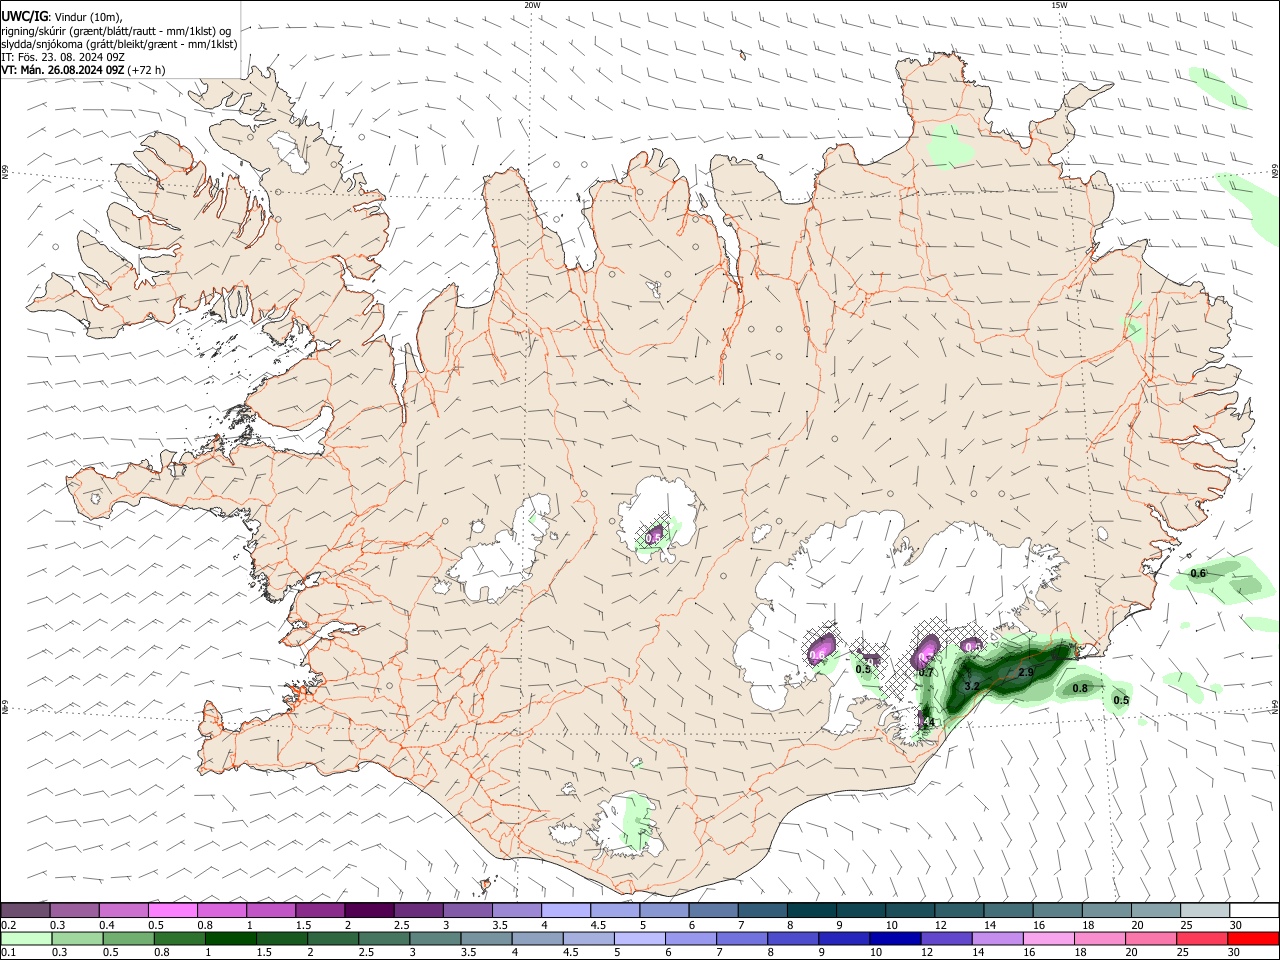Click the darkest purple 2 swatch in snow legend
Viewport: 1280px width, 960px height.
[369, 910]
